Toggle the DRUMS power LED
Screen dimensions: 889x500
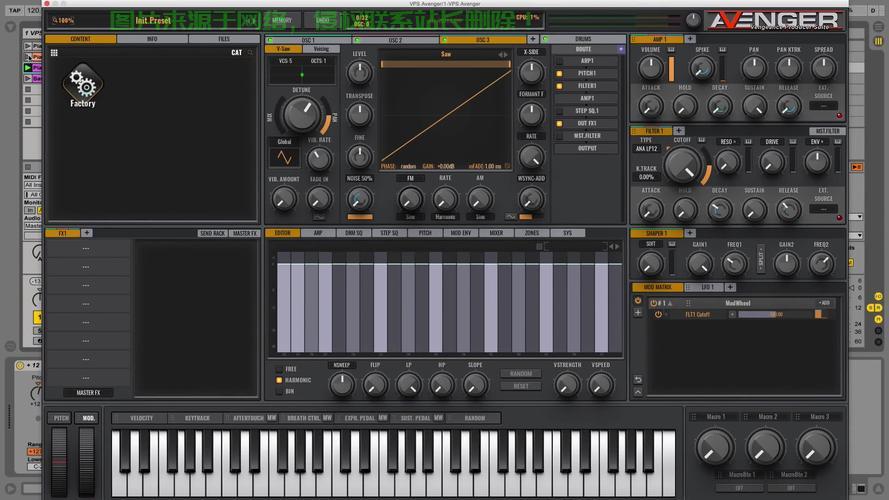[545, 40]
